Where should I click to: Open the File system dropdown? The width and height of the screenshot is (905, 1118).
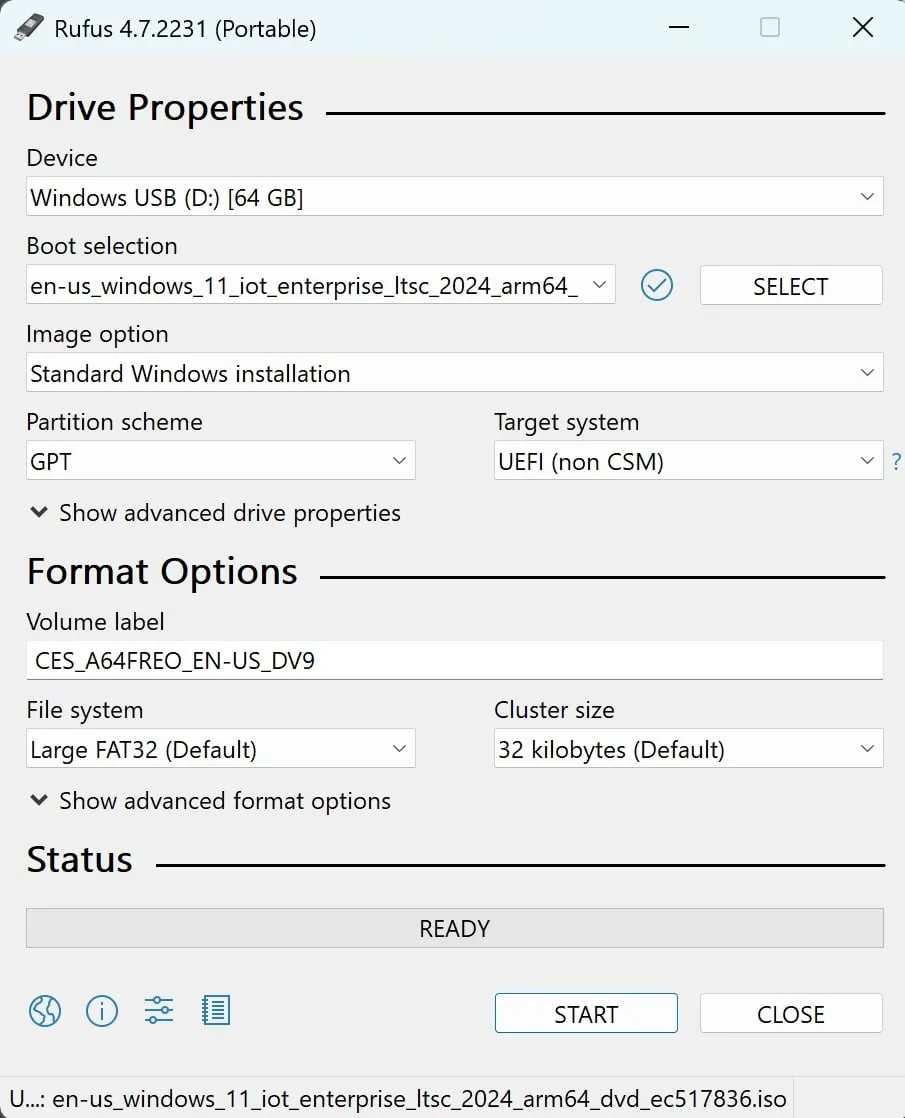220,749
